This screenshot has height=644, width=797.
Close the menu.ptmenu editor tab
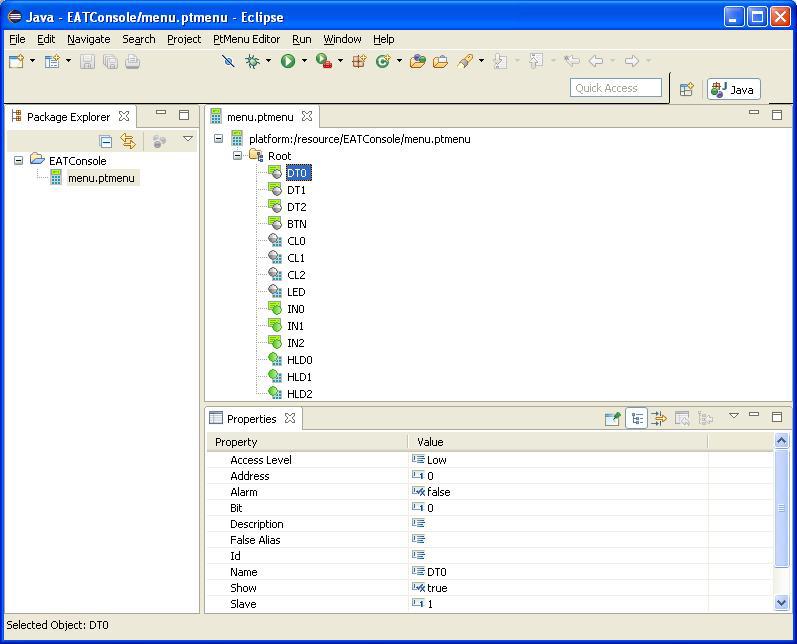click(306, 116)
